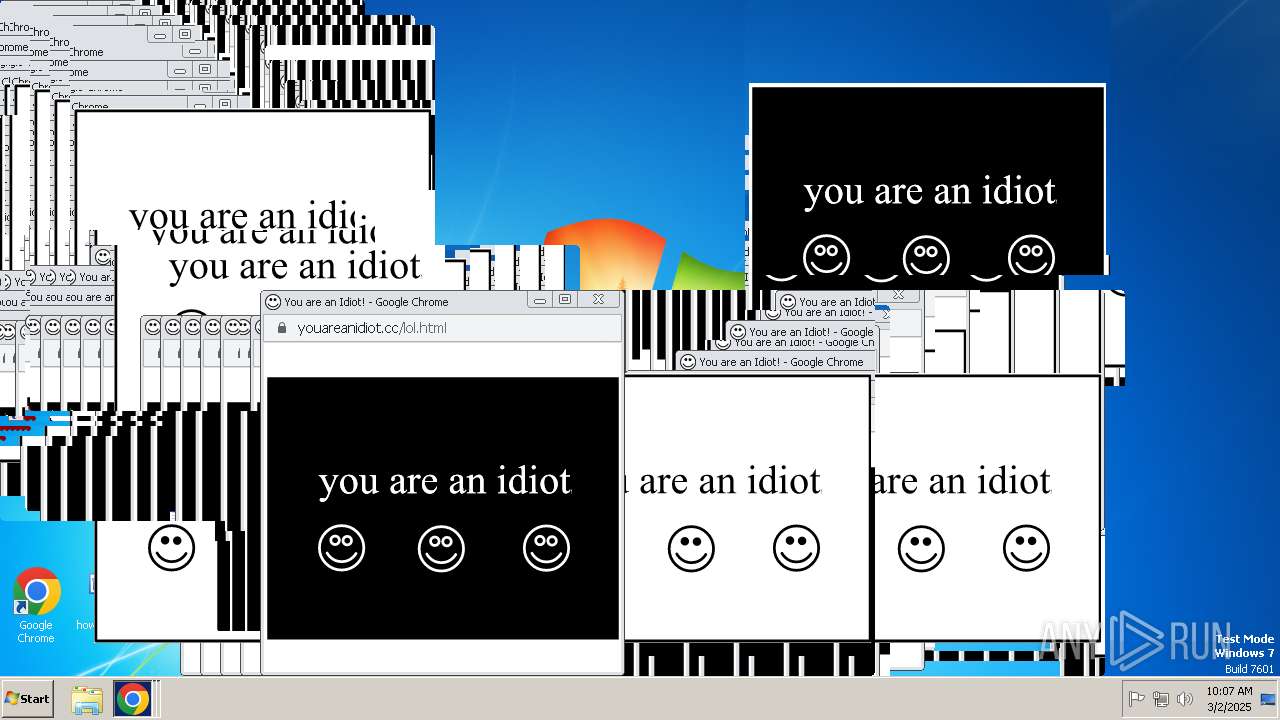1280x720 pixels.
Task: Click the center smiley in the top-right black window
Action: click(x=926, y=258)
